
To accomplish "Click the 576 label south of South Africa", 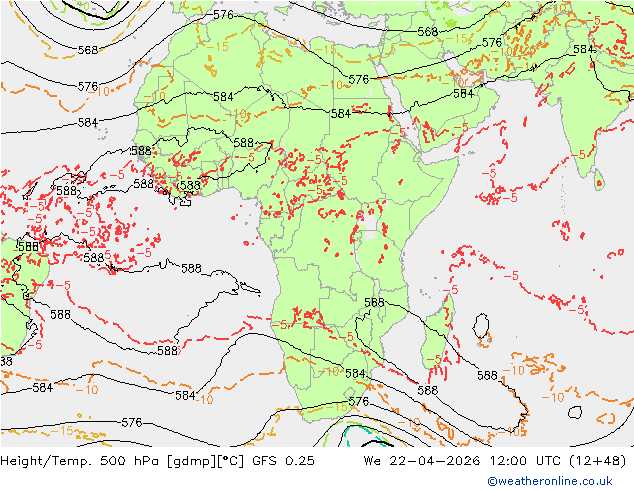I will coord(359,401).
